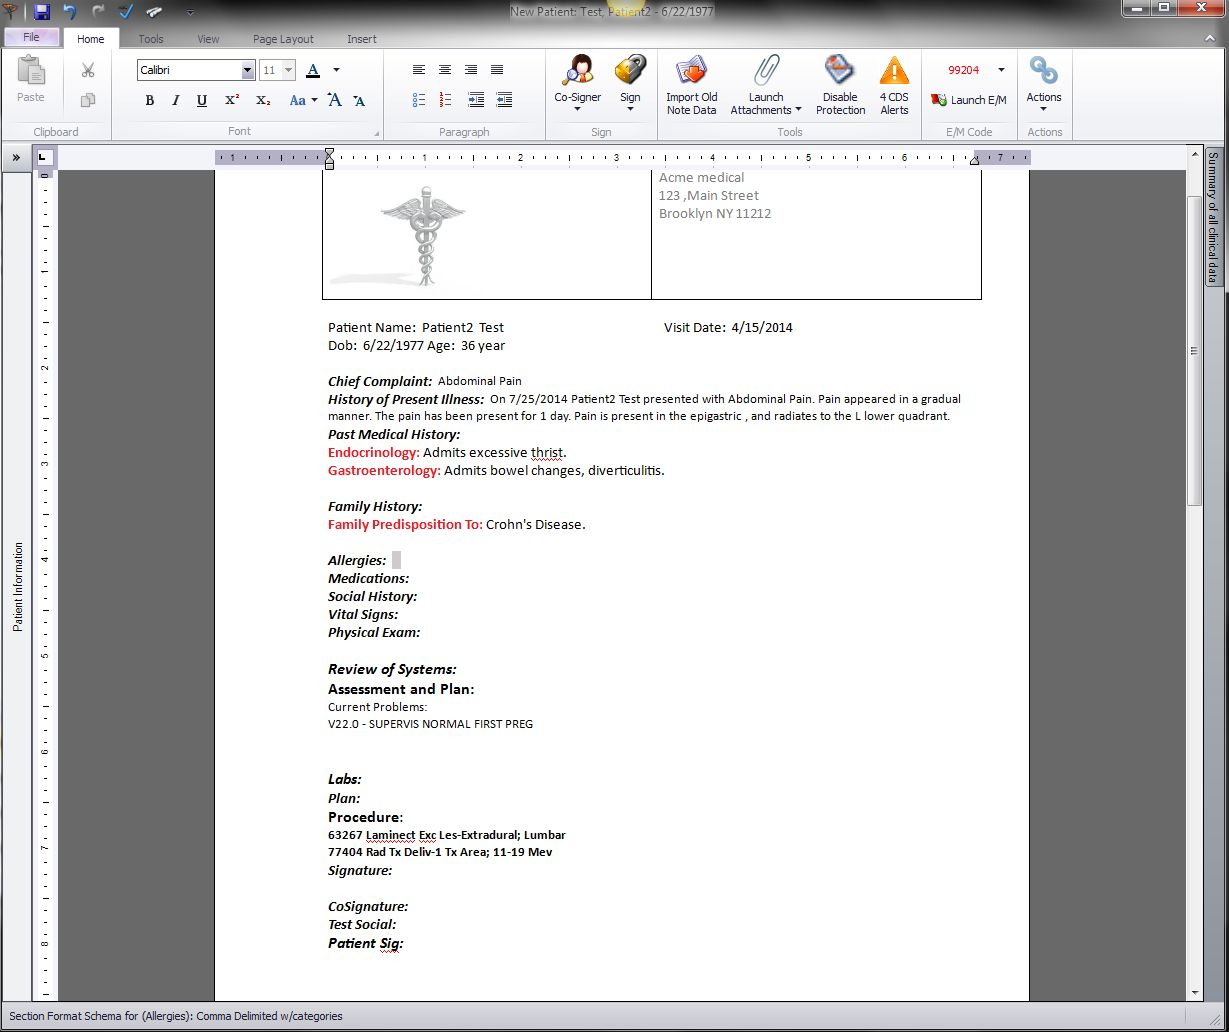Click the red Endocrinology heading

(x=374, y=452)
